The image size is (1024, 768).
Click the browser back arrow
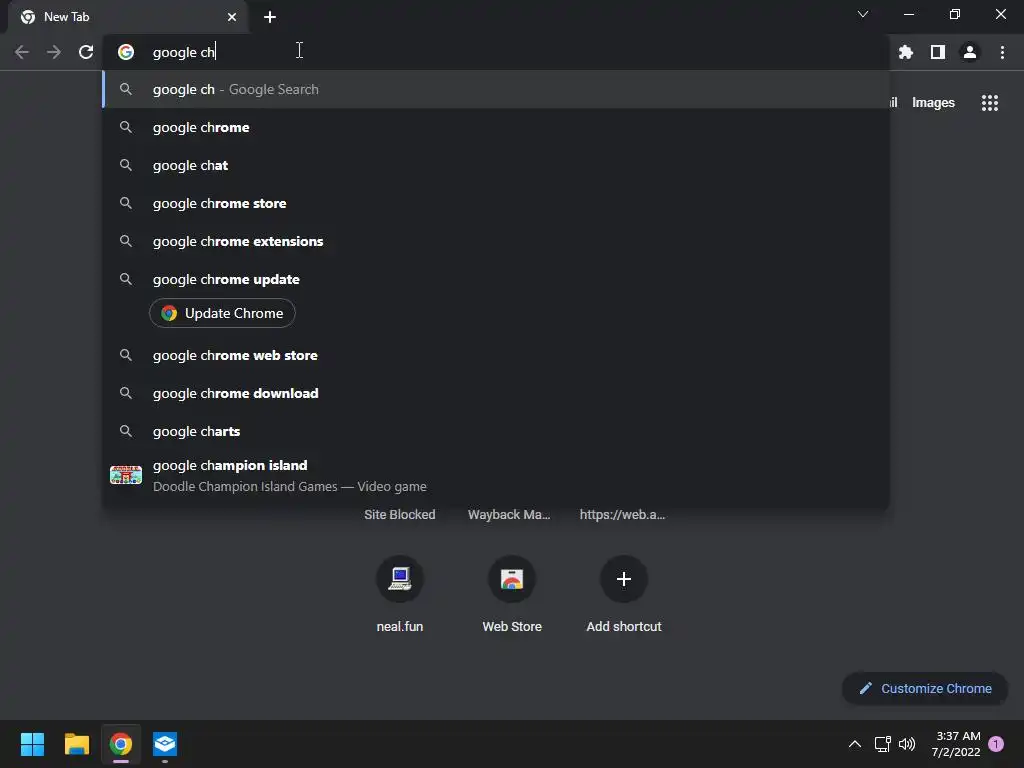pos(22,52)
